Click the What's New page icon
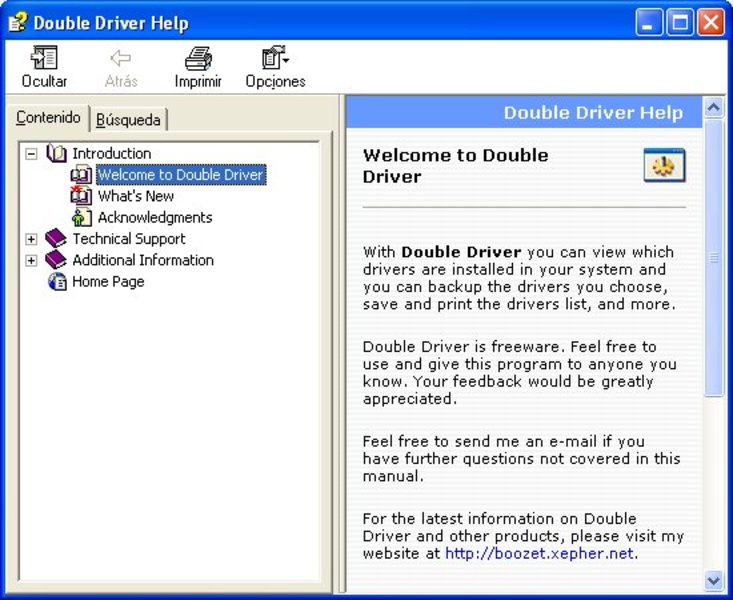Screen dimensions: 733x600 pyautogui.click(x=82, y=196)
